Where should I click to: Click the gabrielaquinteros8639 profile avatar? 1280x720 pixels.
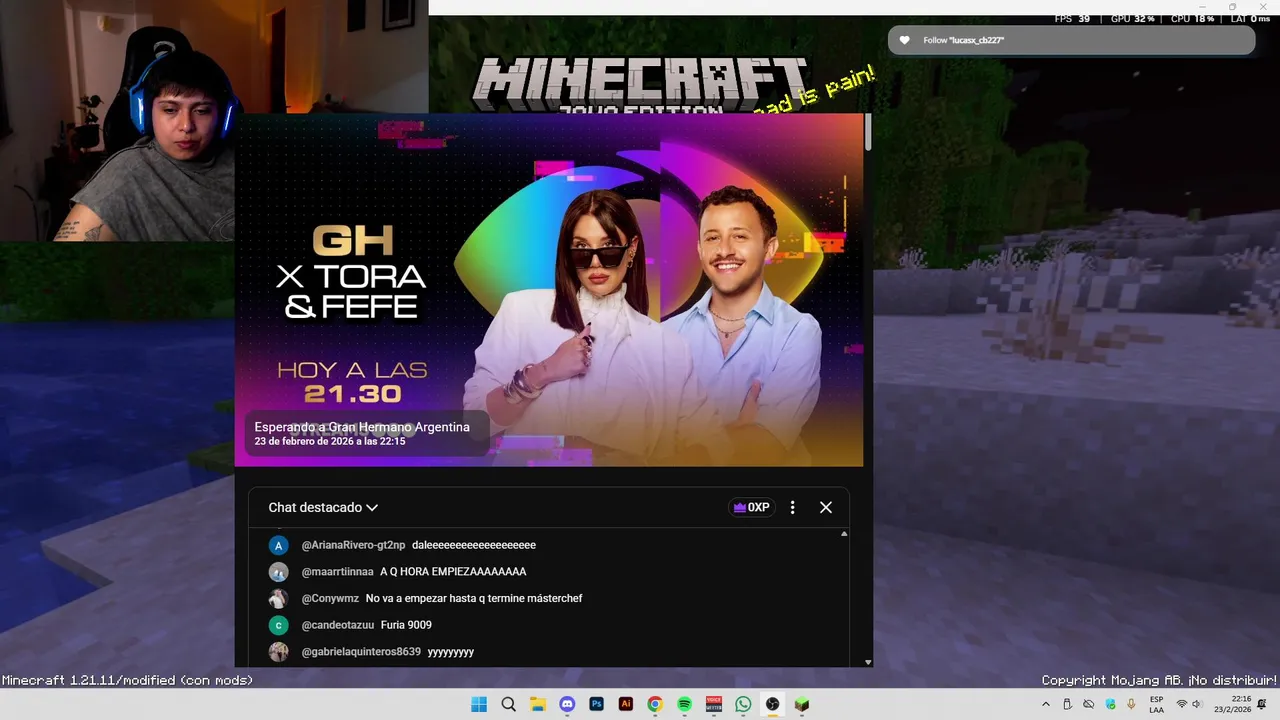(x=278, y=652)
